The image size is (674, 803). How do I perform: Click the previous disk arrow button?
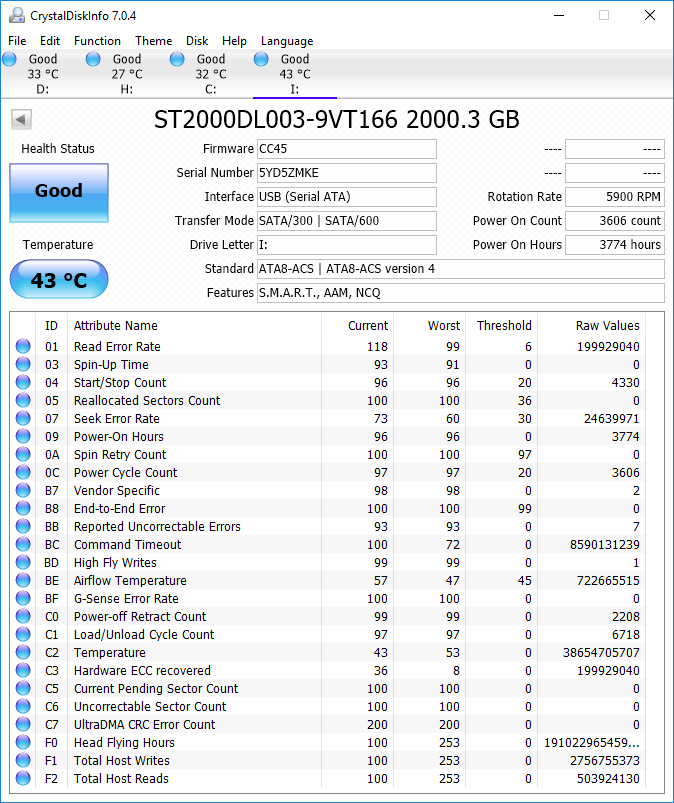(x=21, y=120)
